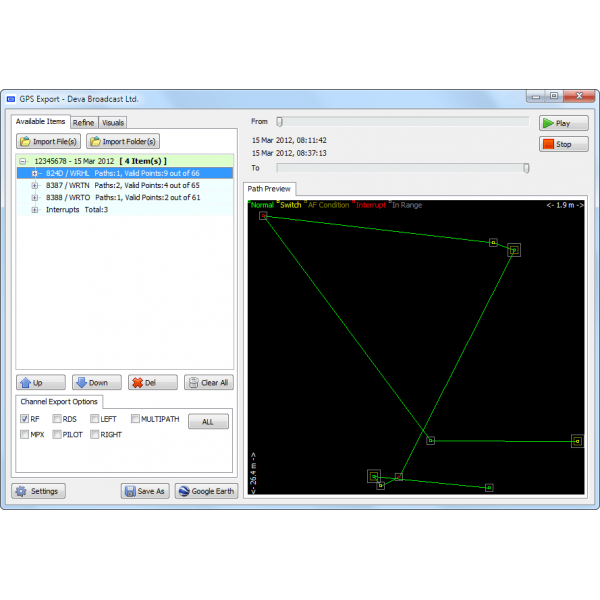600x600 pixels.
Task: Click the Stop button label
Action: 564,144
